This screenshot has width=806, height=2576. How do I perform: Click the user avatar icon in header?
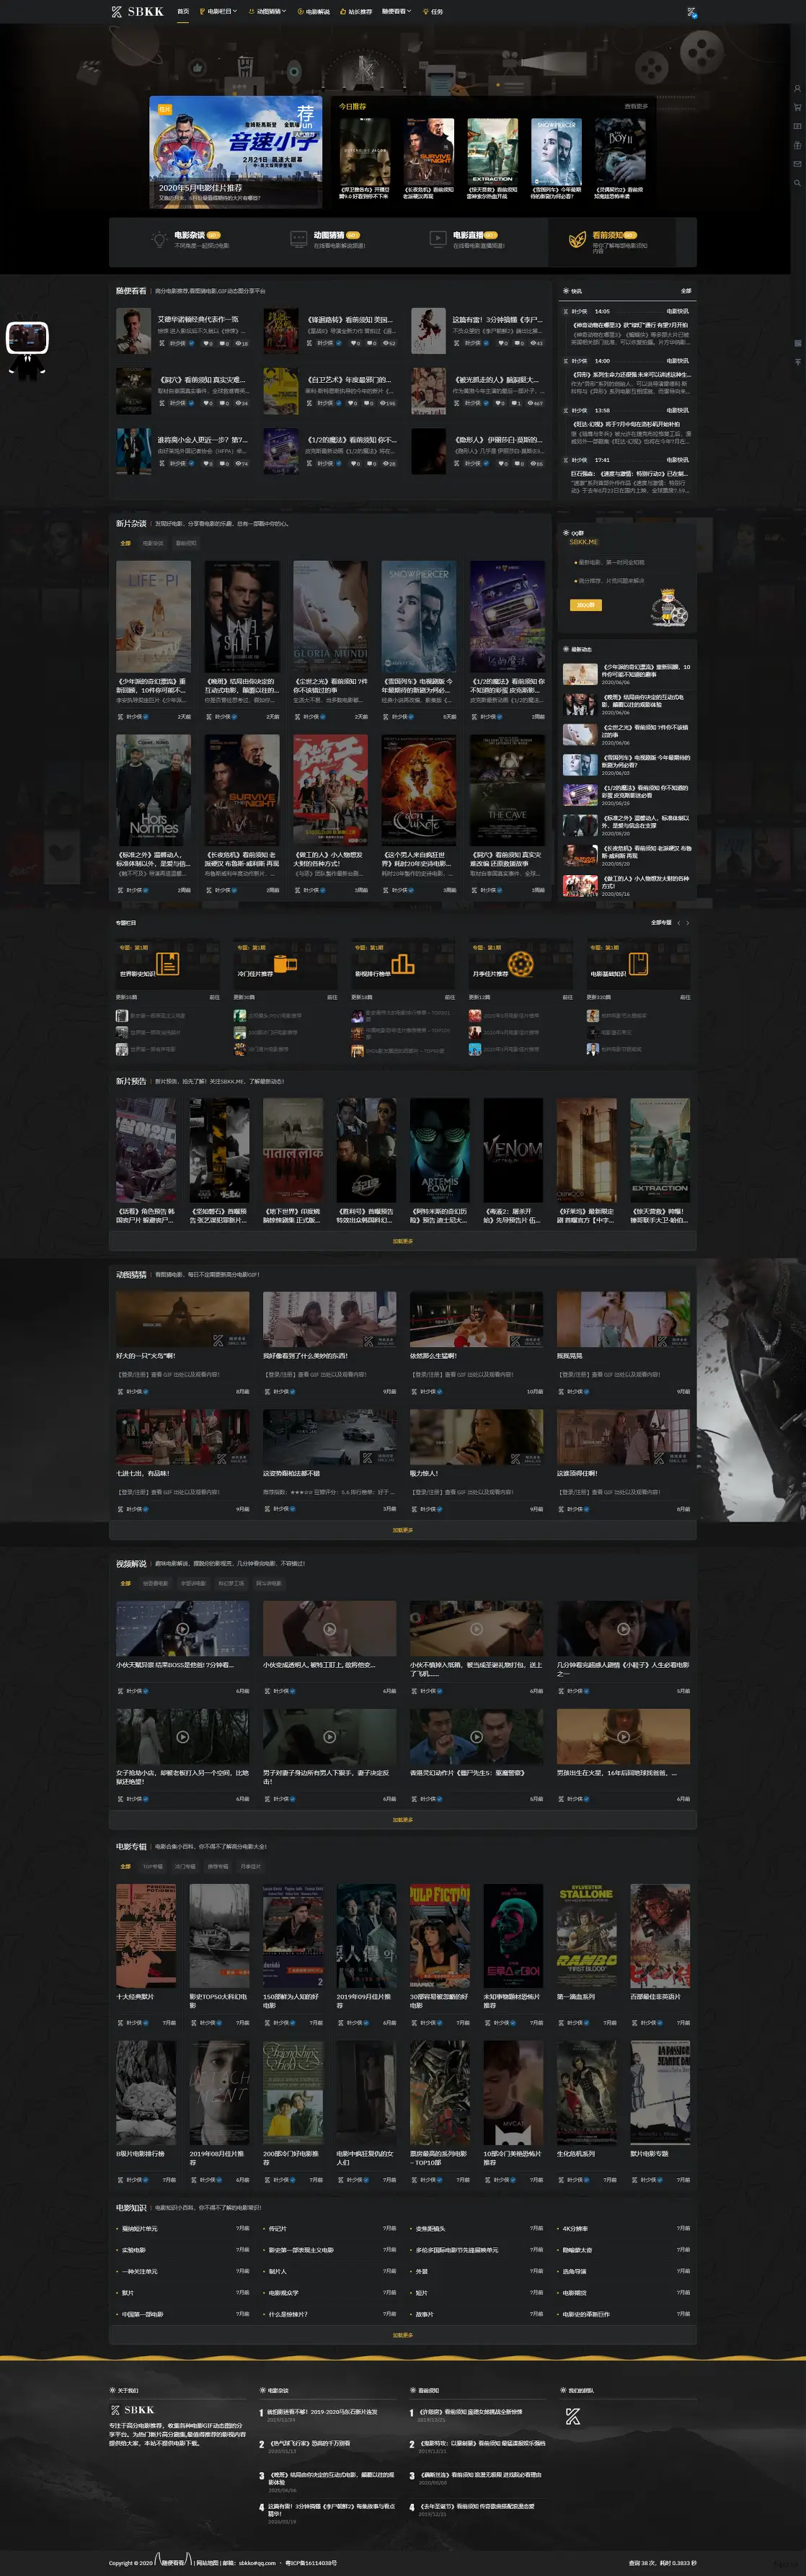point(691,12)
